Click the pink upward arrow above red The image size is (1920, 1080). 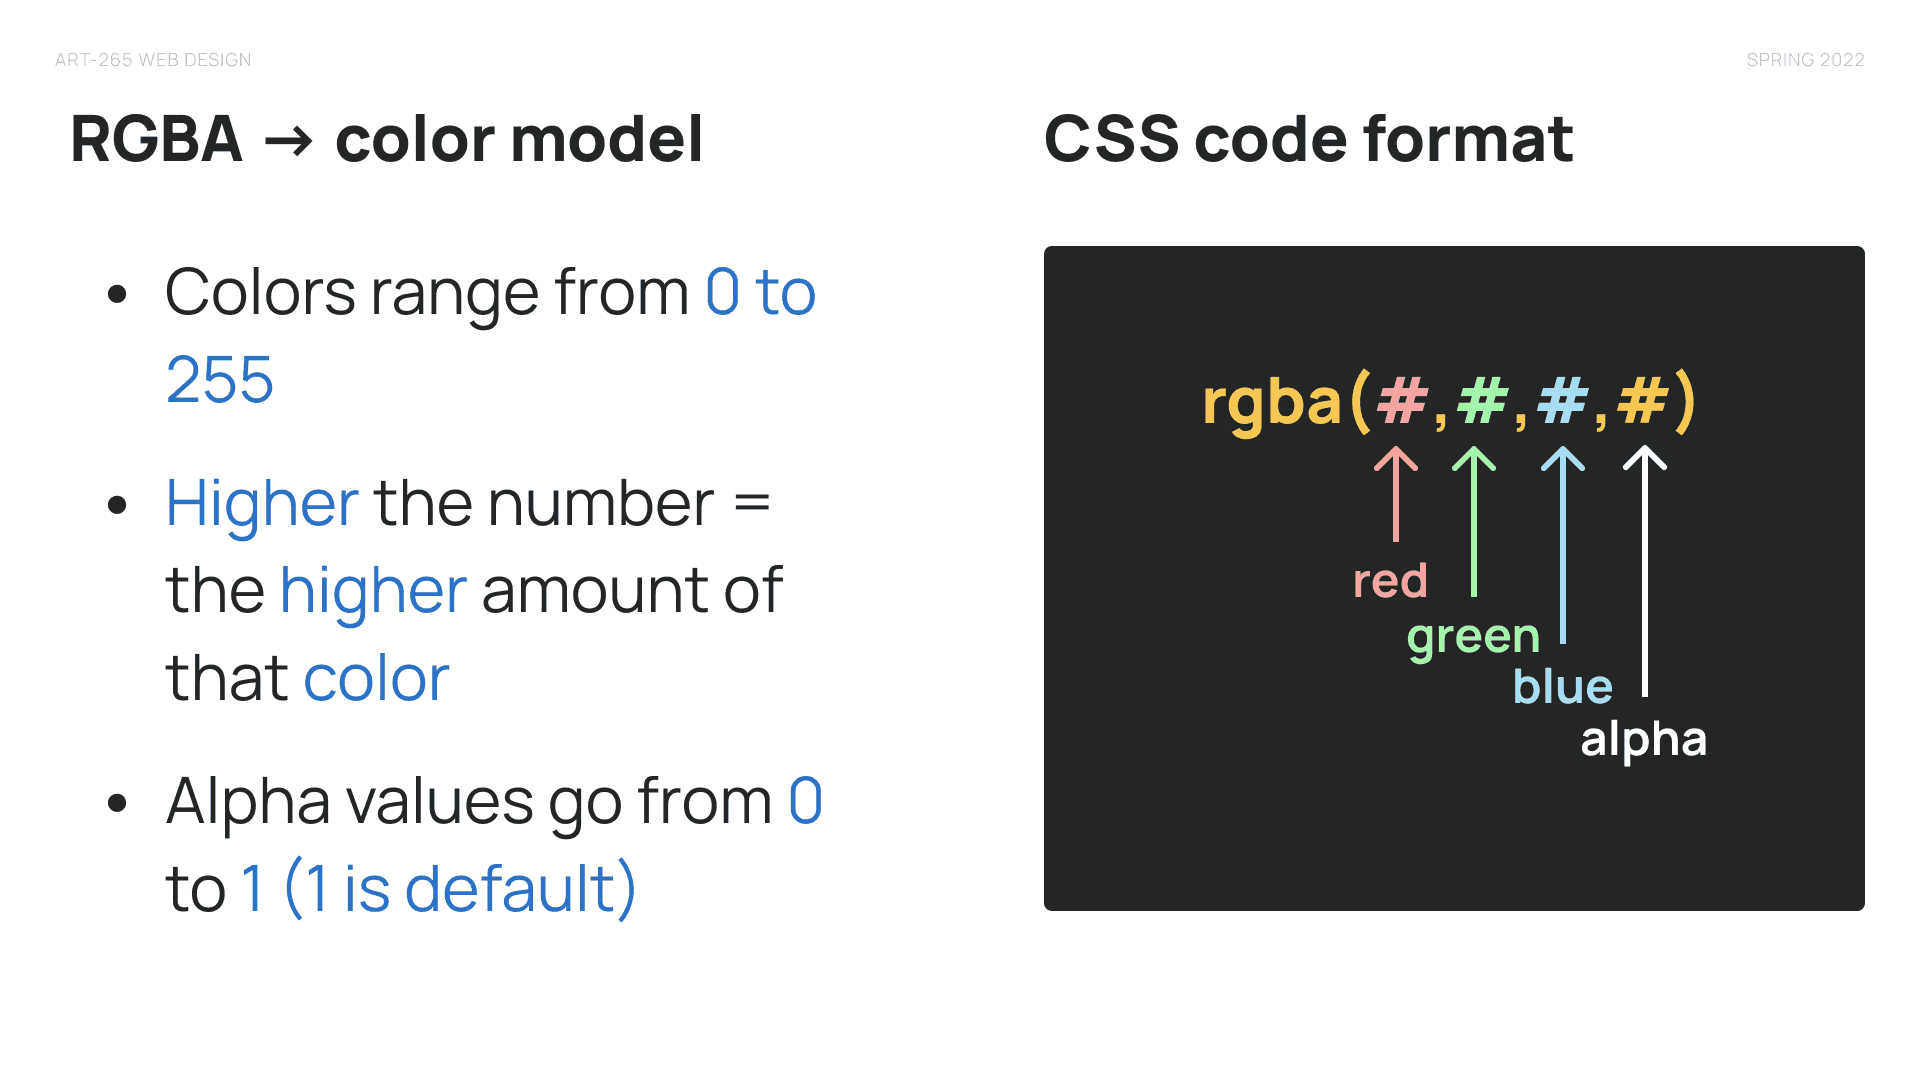[x=1396, y=494]
